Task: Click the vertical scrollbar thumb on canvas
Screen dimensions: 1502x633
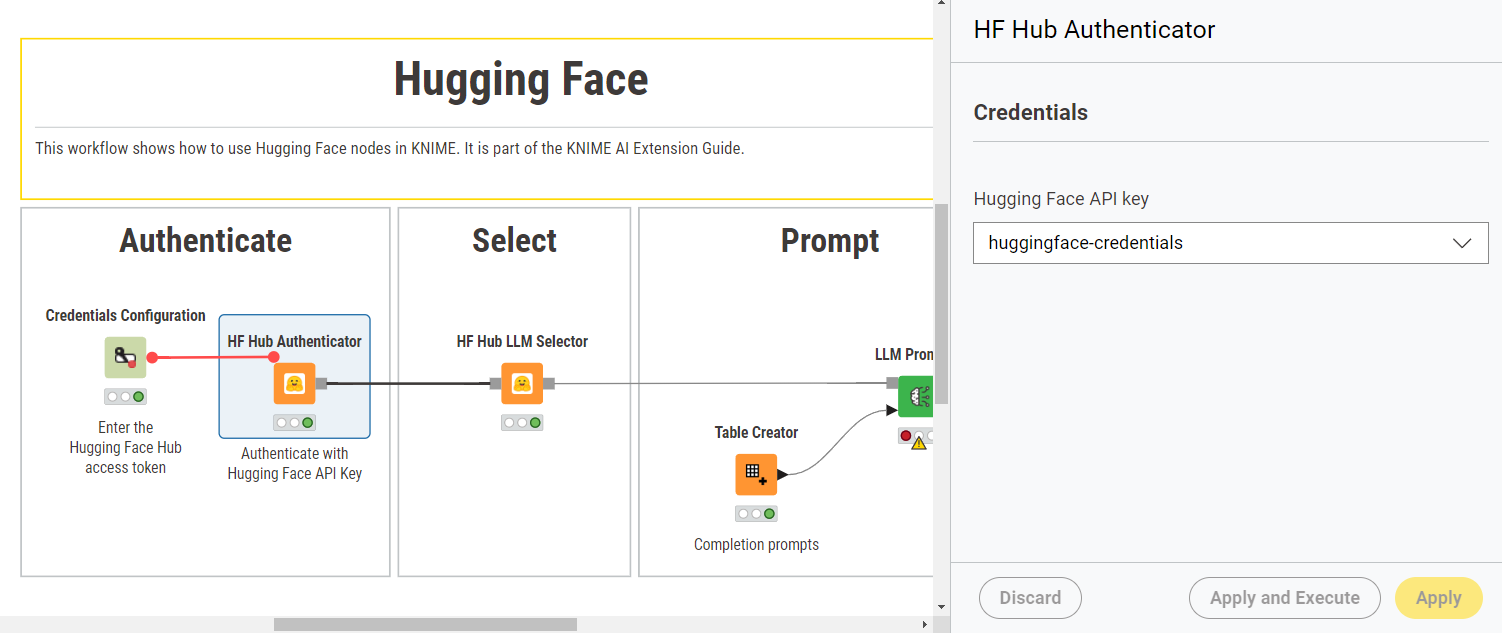Action: (941, 304)
